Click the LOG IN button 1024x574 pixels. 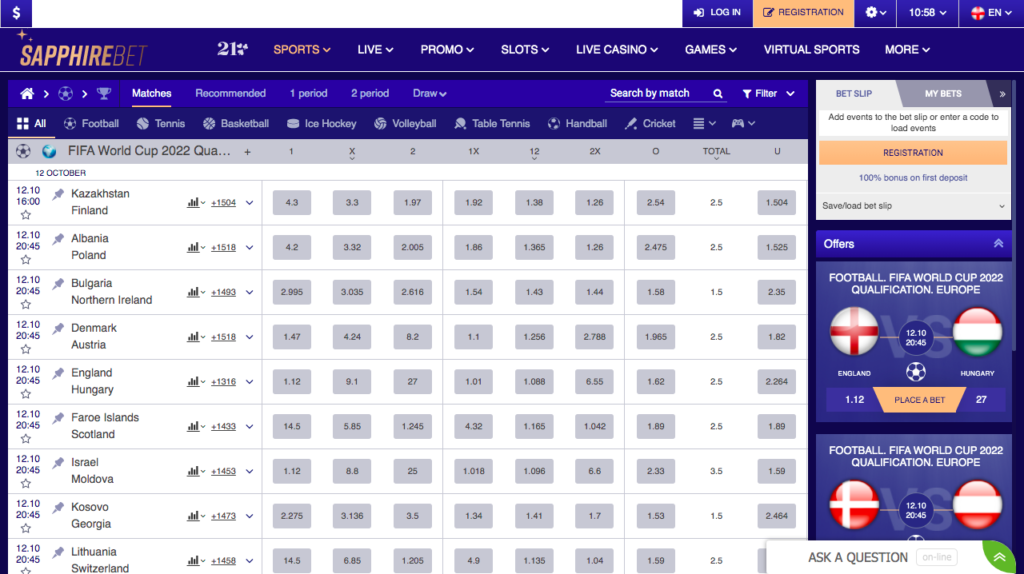[x=717, y=12]
